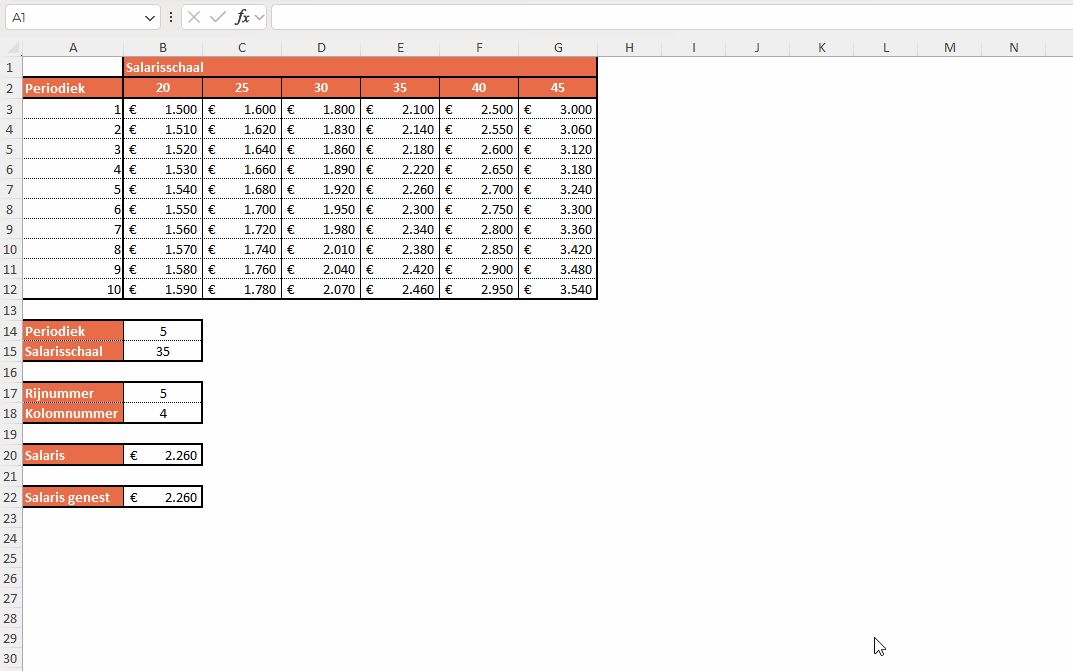Click the Select All corner triangle
Screen dimensions: 1073x671
(12, 47)
